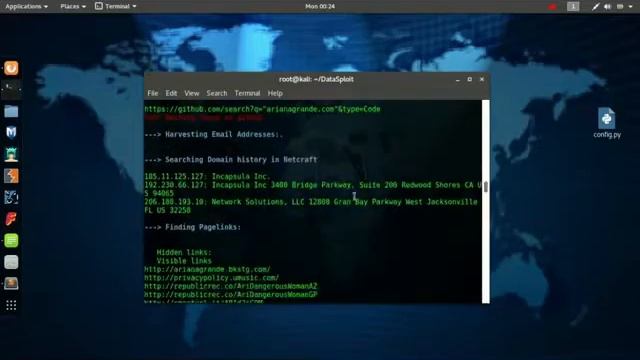Click the pen icon in top bar
Viewport: 640px width, 360px height.
tap(596, 7)
